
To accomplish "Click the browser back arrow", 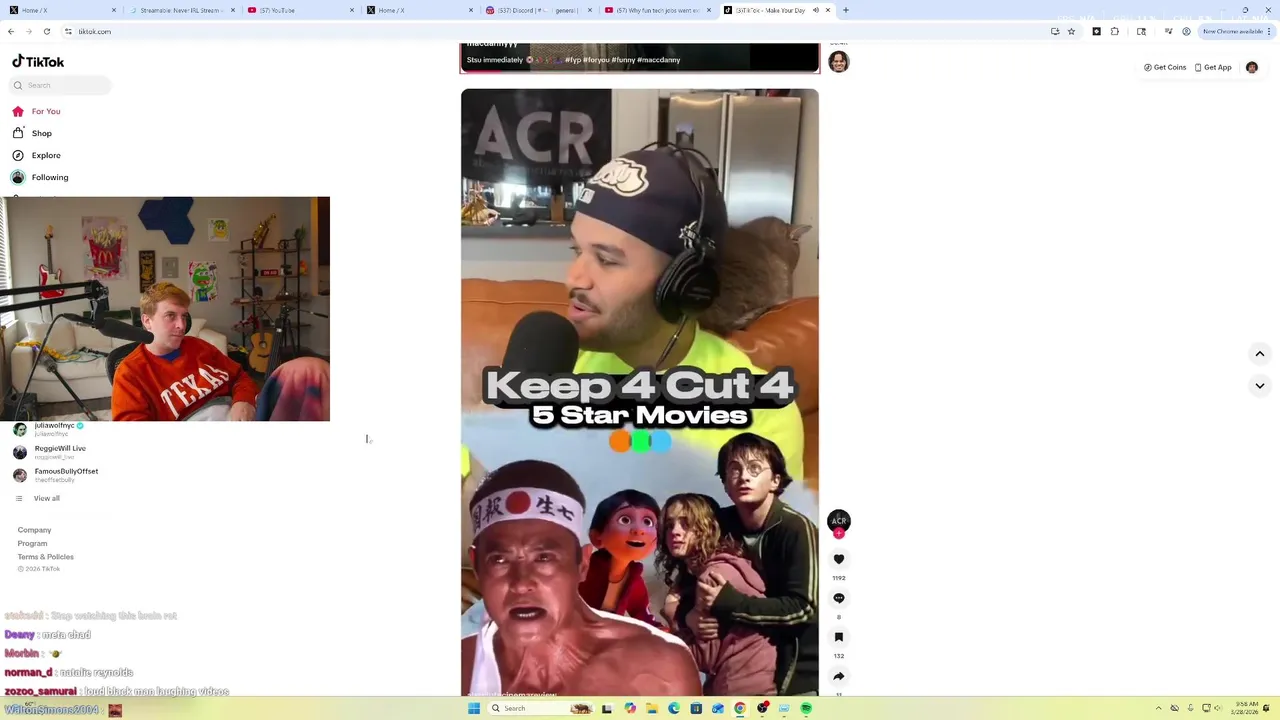I will click(11, 31).
